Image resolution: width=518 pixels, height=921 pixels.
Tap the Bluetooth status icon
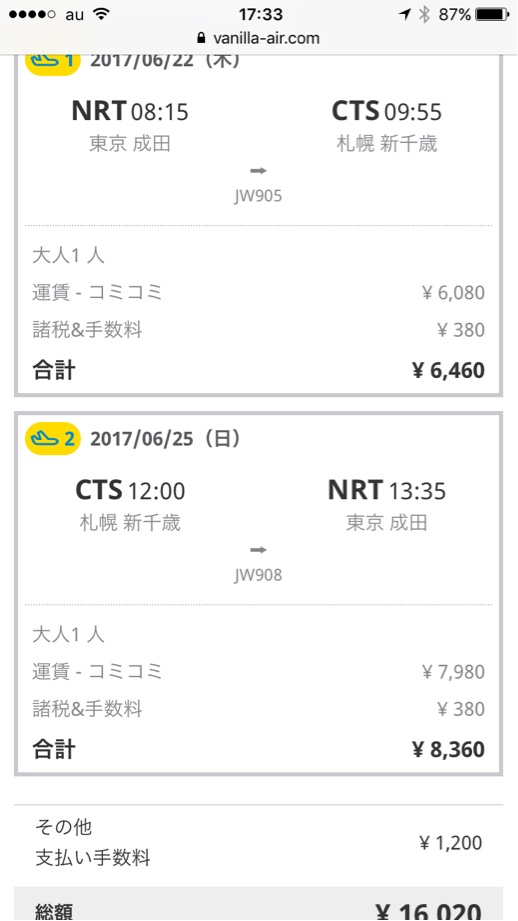click(x=424, y=15)
